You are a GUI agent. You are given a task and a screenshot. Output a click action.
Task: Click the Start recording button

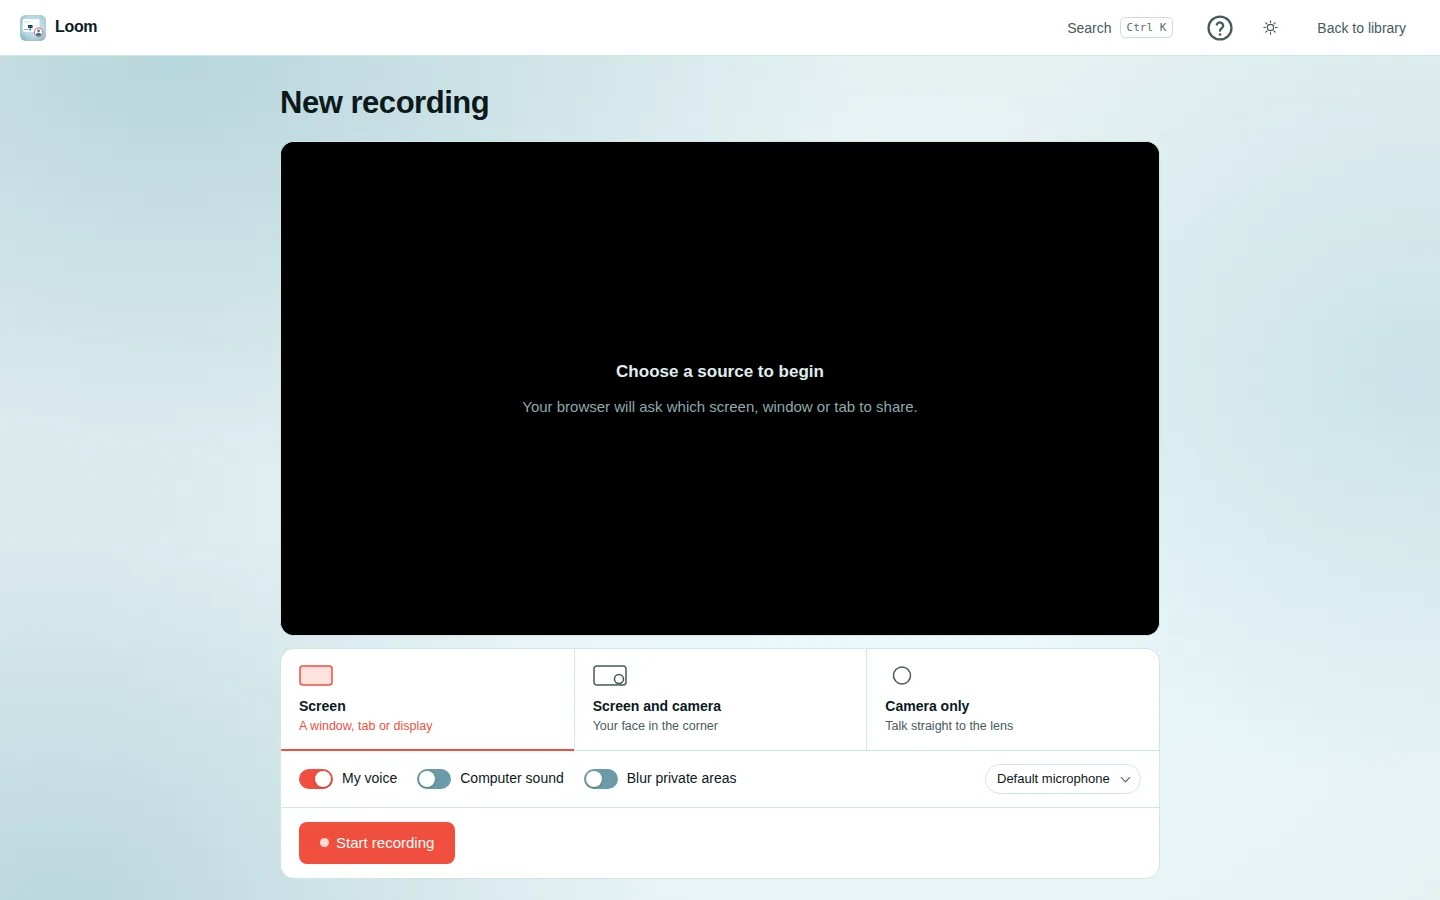click(377, 843)
